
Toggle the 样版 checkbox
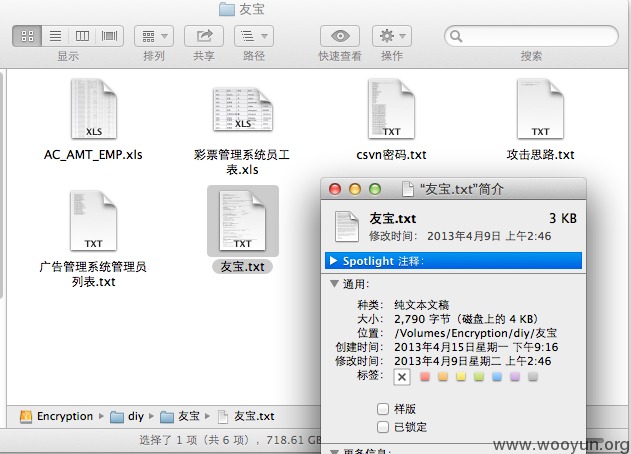(383, 409)
